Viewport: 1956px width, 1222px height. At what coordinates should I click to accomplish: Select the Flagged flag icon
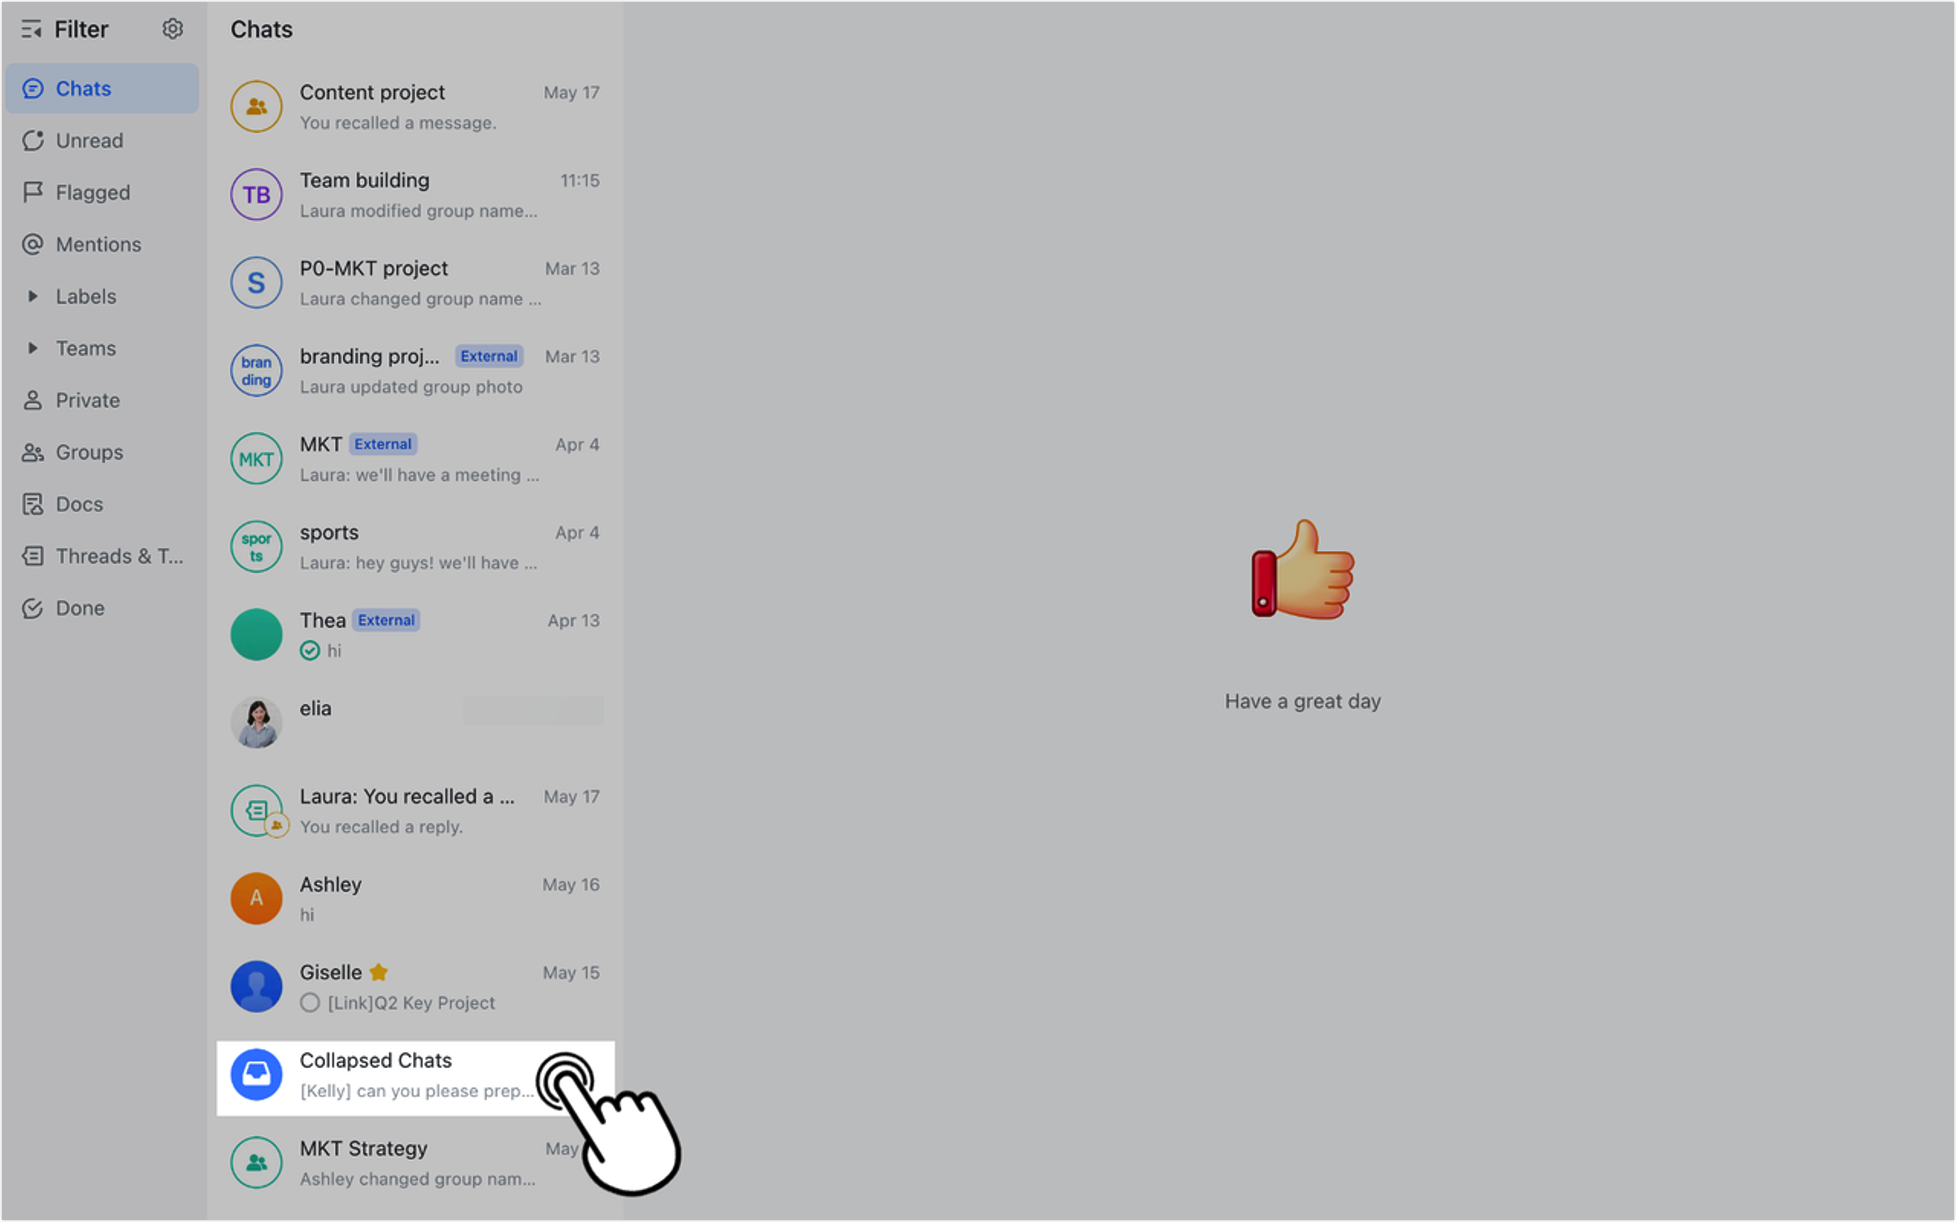tap(33, 192)
